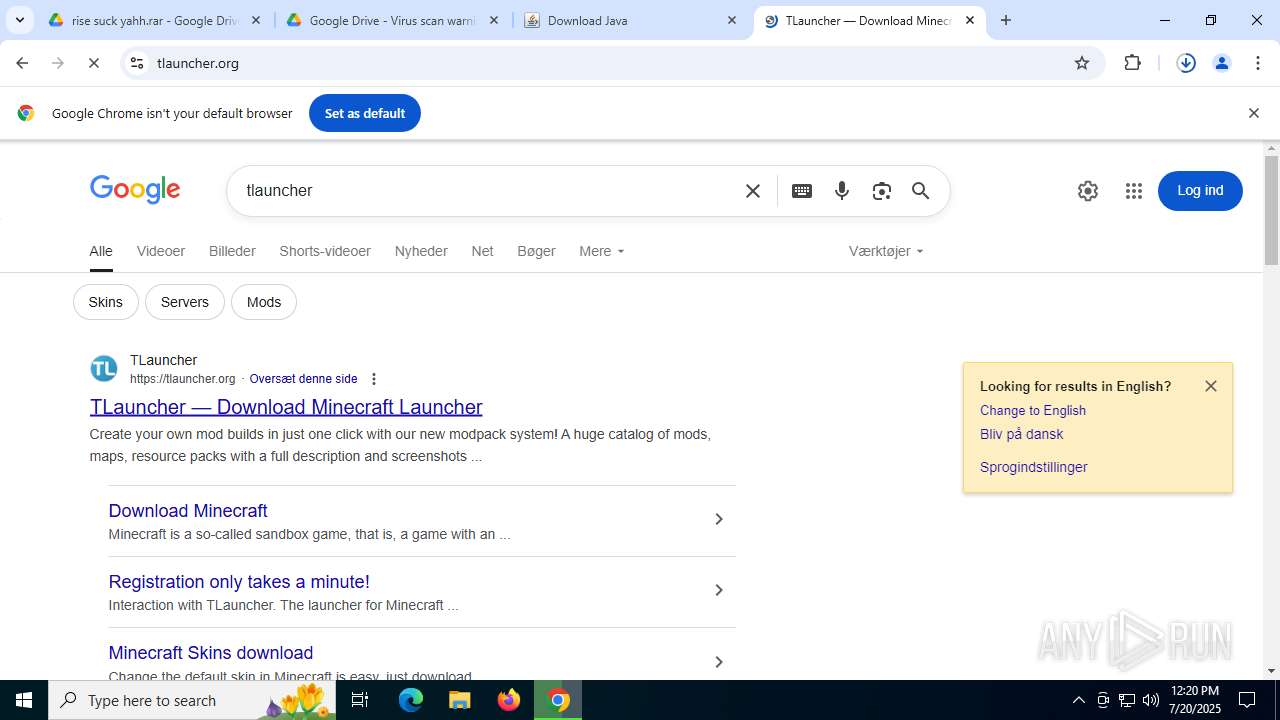Focus the Google search field
The image size is (1280, 720).
click(x=490, y=191)
